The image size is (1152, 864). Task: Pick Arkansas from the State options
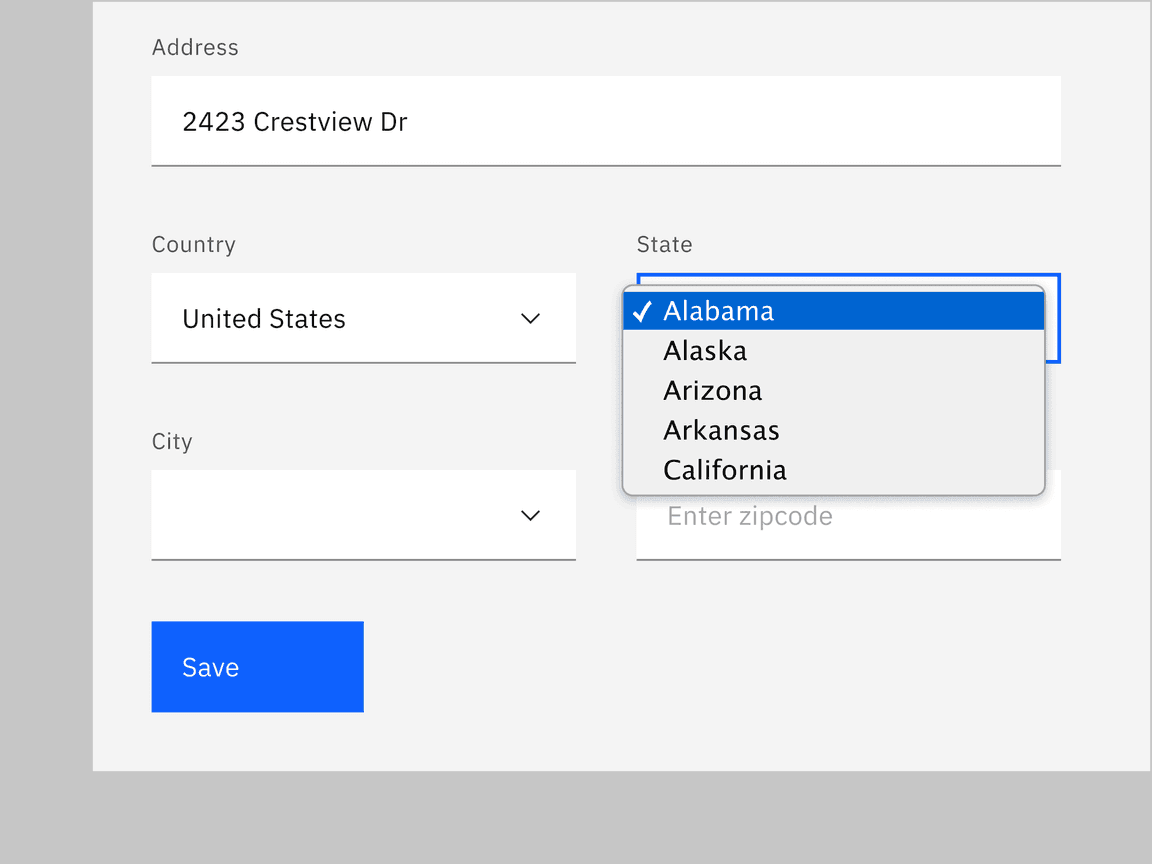[x=721, y=430]
